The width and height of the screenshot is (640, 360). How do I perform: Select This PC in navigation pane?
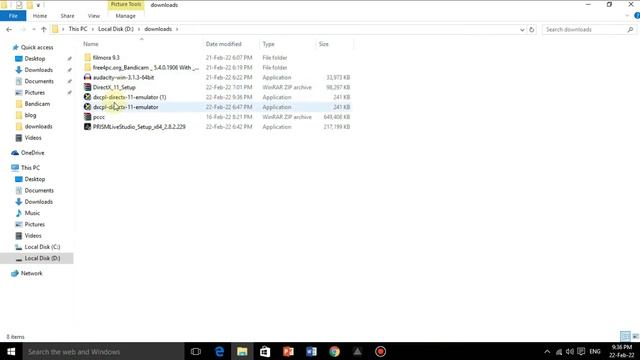click(x=30, y=168)
